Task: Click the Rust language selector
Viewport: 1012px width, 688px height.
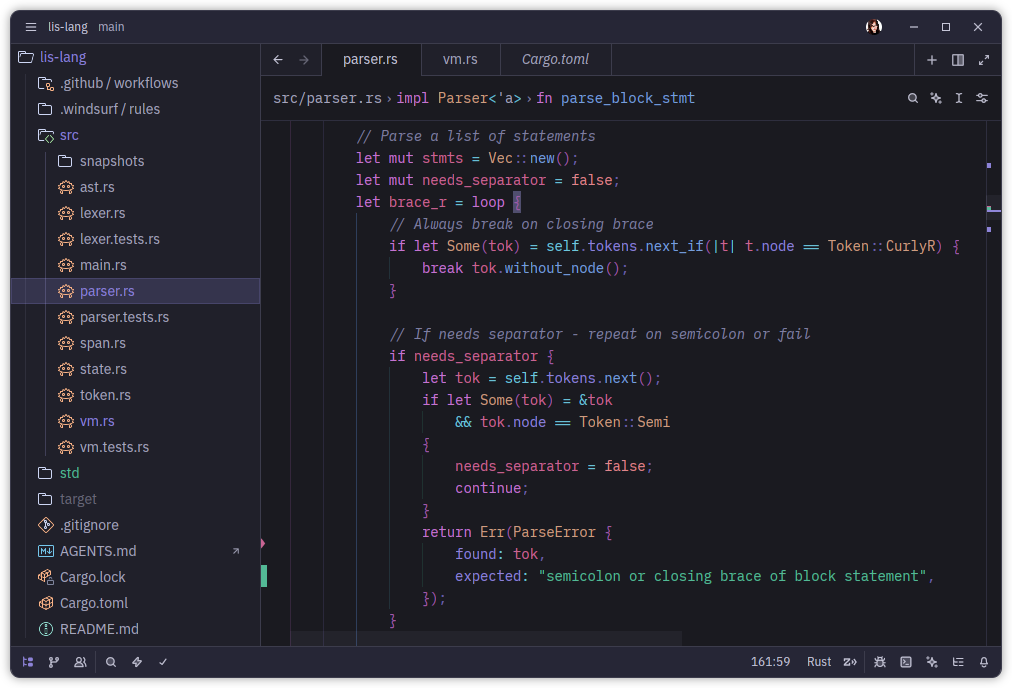Action: [x=819, y=662]
